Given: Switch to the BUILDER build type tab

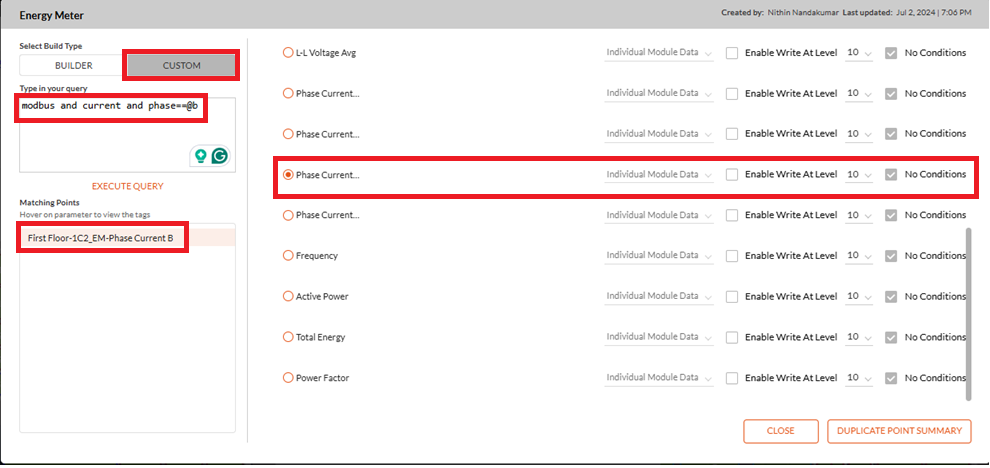Looking at the screenshot, I should coord(73,66).
